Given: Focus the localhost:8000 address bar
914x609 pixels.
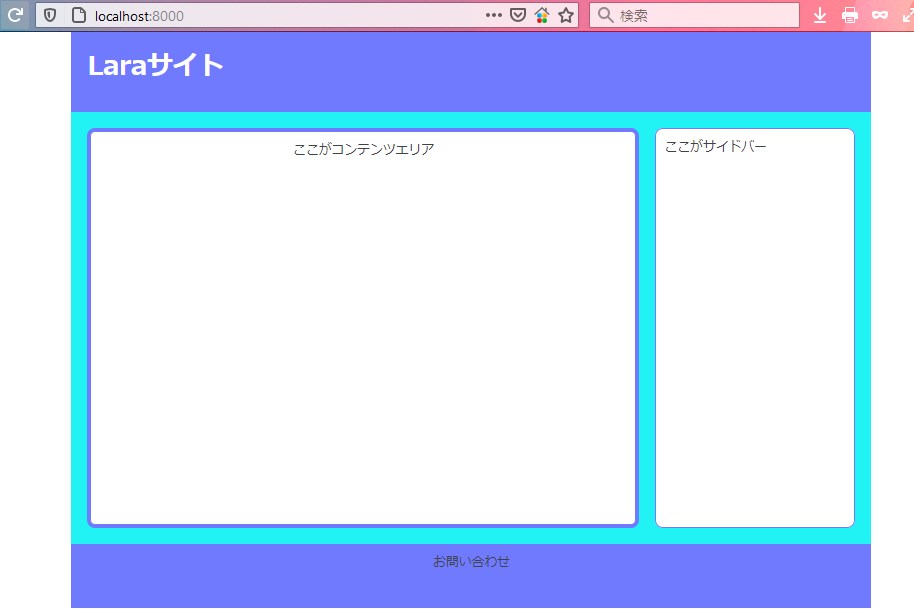Looking at the screenshot, I should click(x=280, y=15).
